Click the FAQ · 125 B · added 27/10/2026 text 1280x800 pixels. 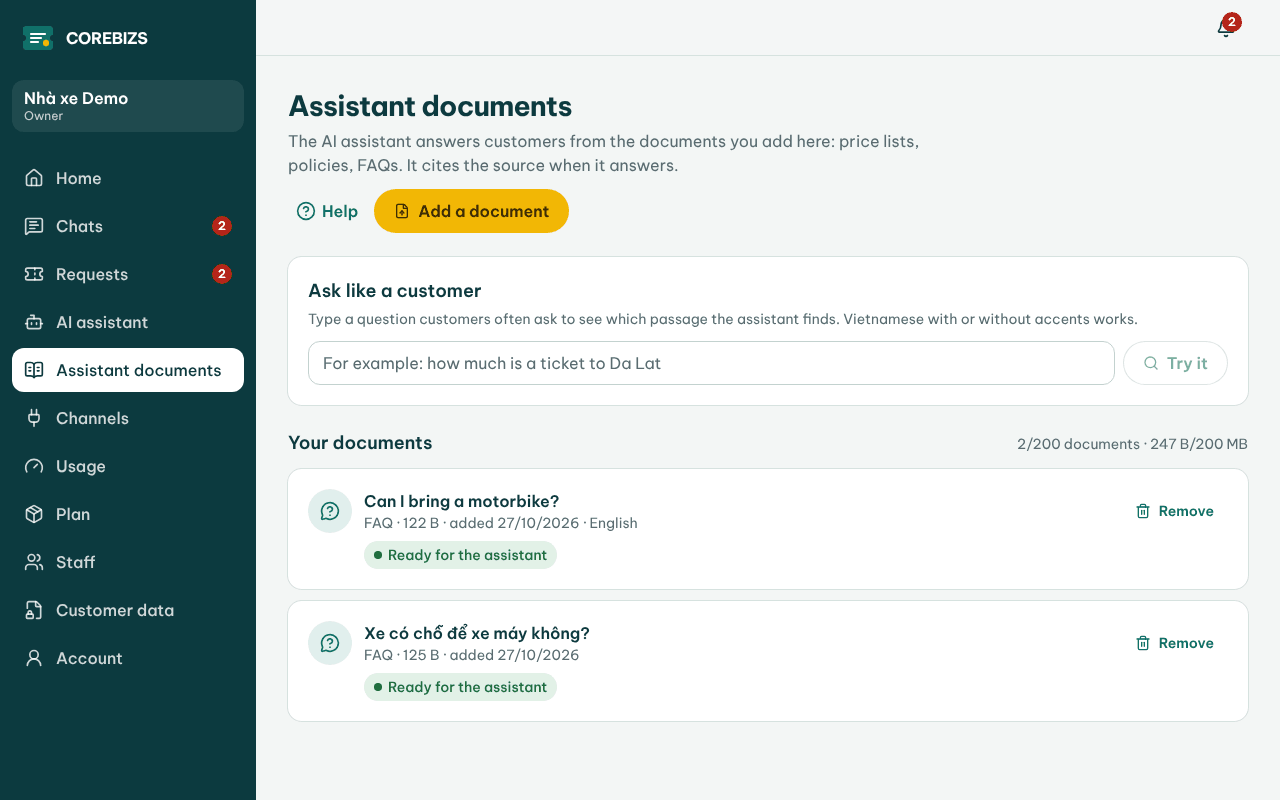pos(472,655)
